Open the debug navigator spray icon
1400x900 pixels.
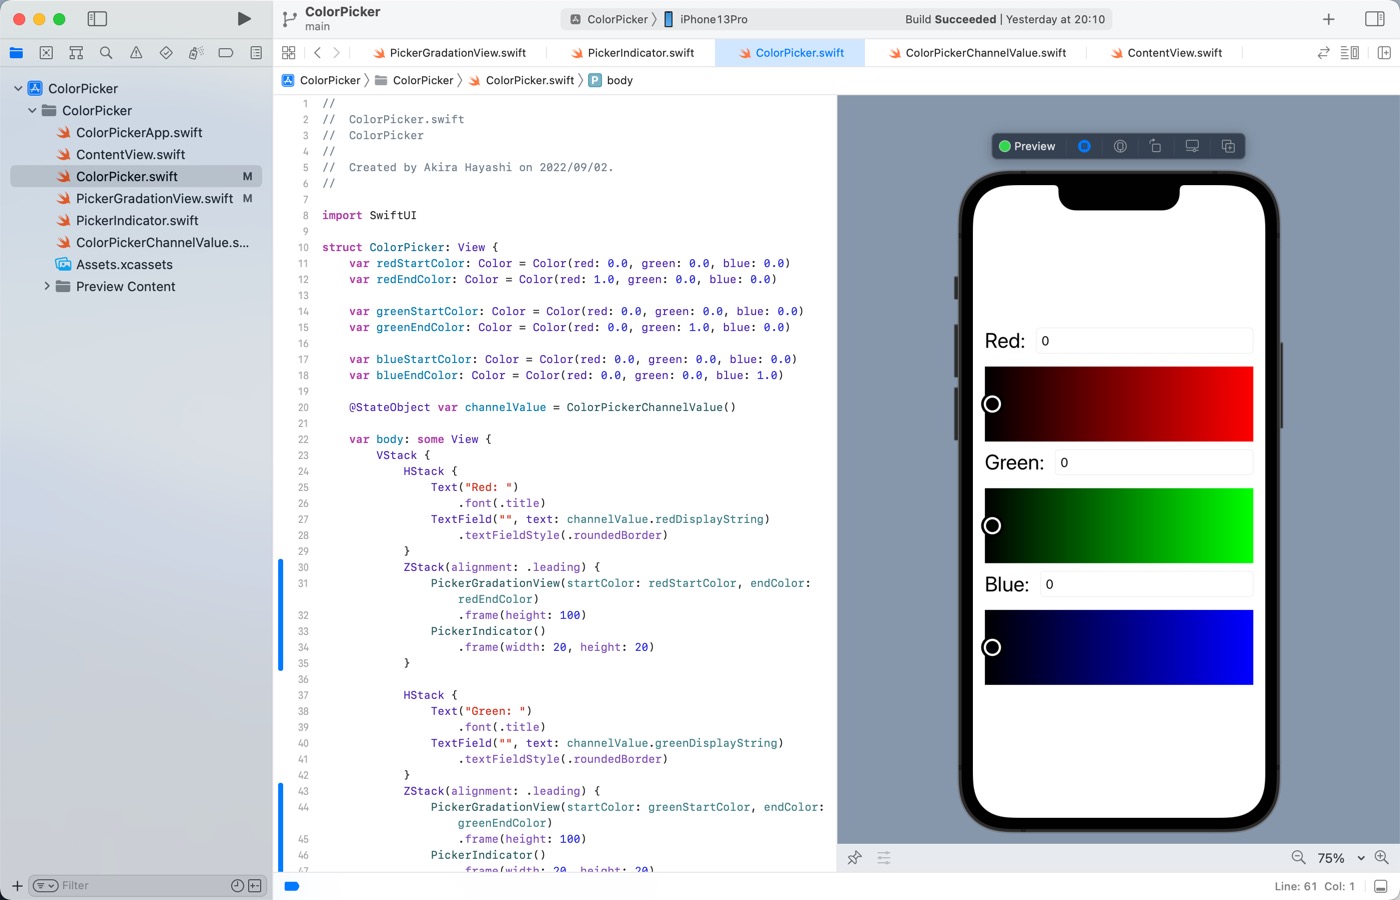(196, 53)
